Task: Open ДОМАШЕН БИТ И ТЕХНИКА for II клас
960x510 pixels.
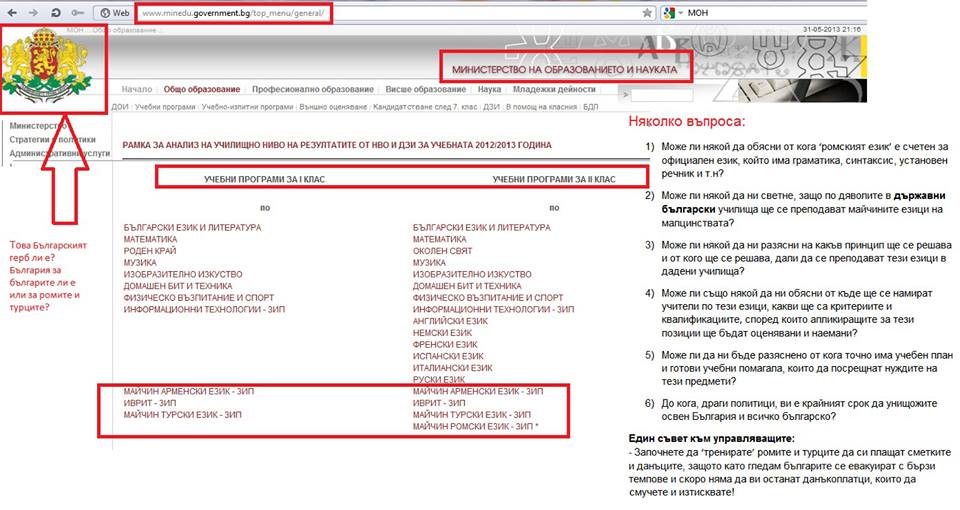Action: click(467, 286)
